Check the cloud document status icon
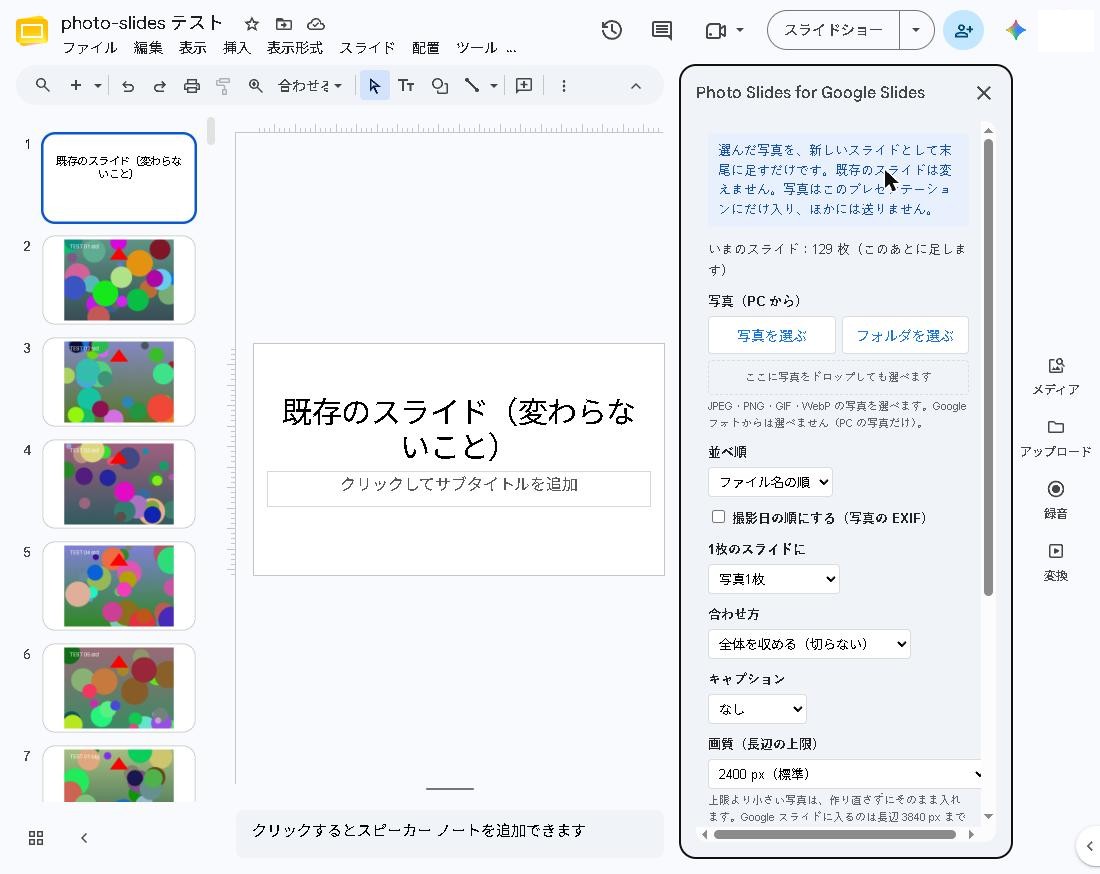 [x=316, y=25]
